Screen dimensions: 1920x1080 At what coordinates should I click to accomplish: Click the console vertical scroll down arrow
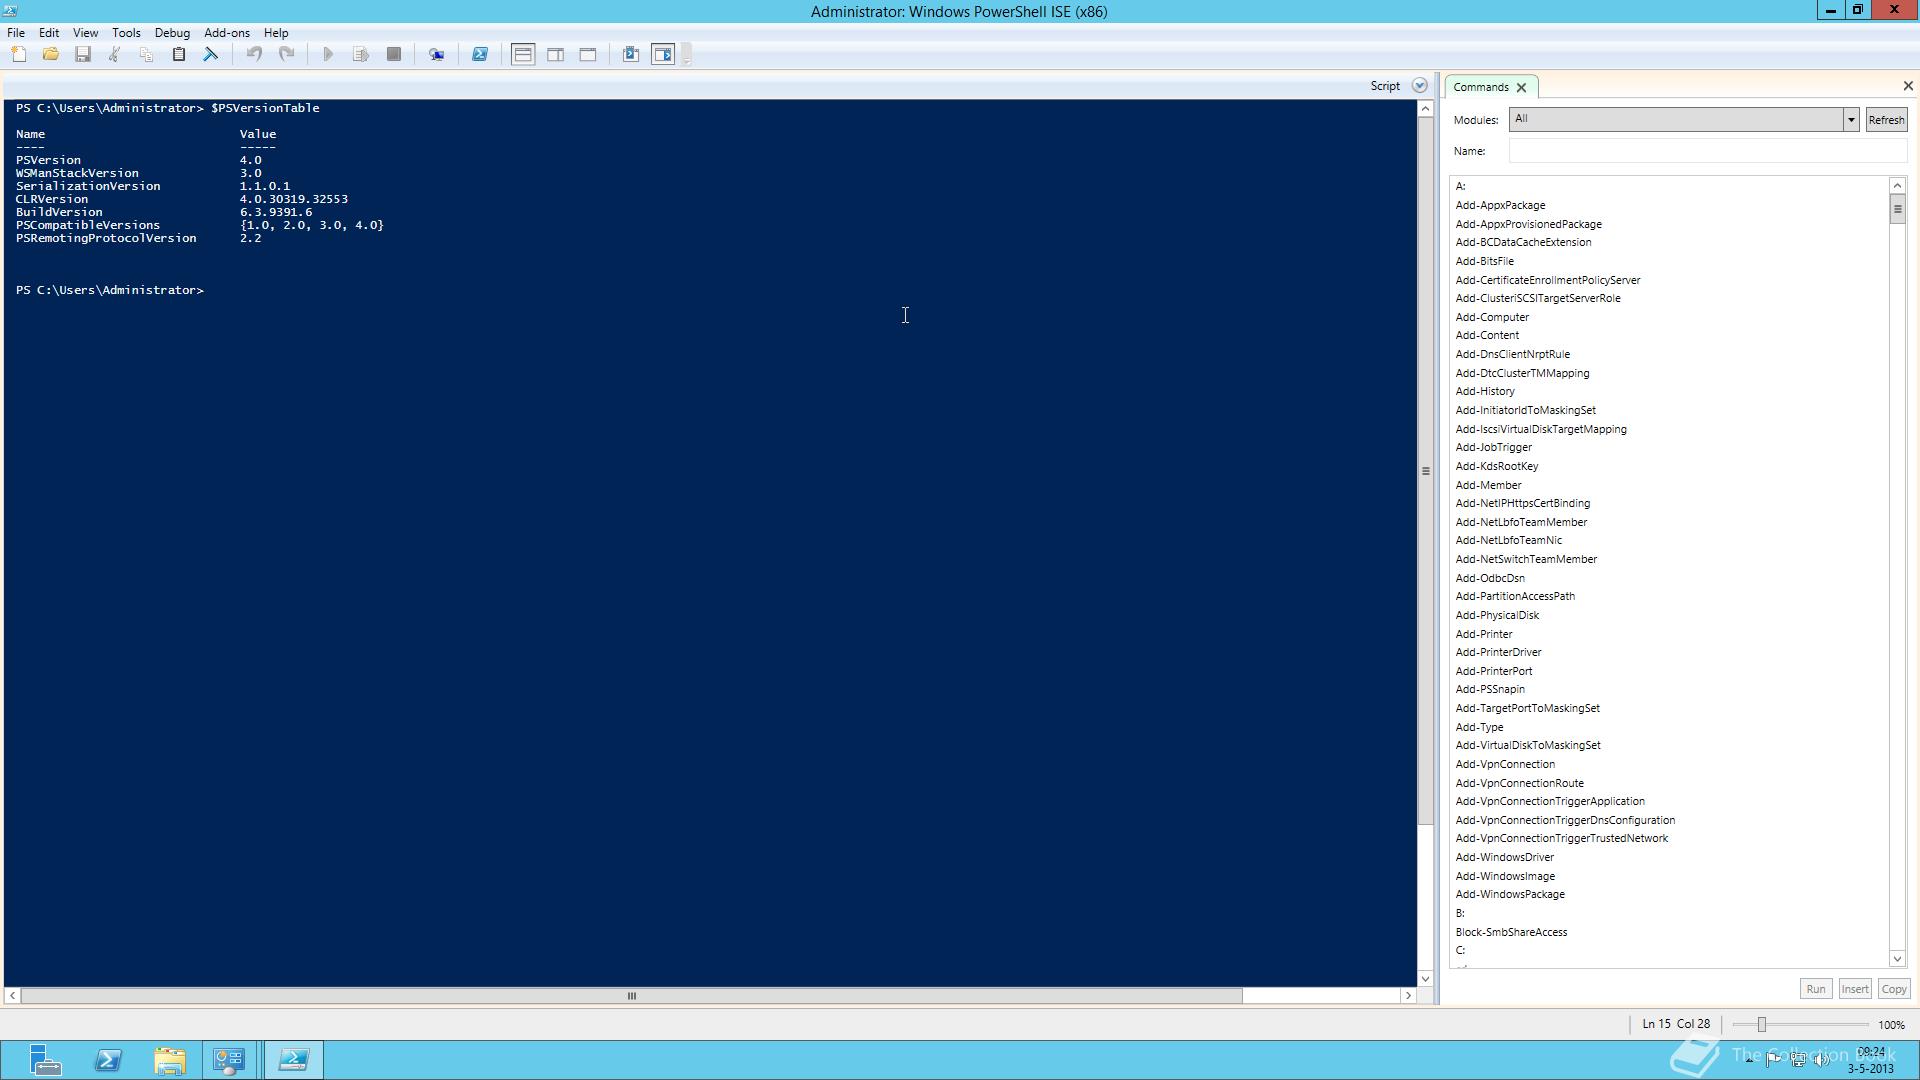pyautogui.click(x=1425, y=979)
